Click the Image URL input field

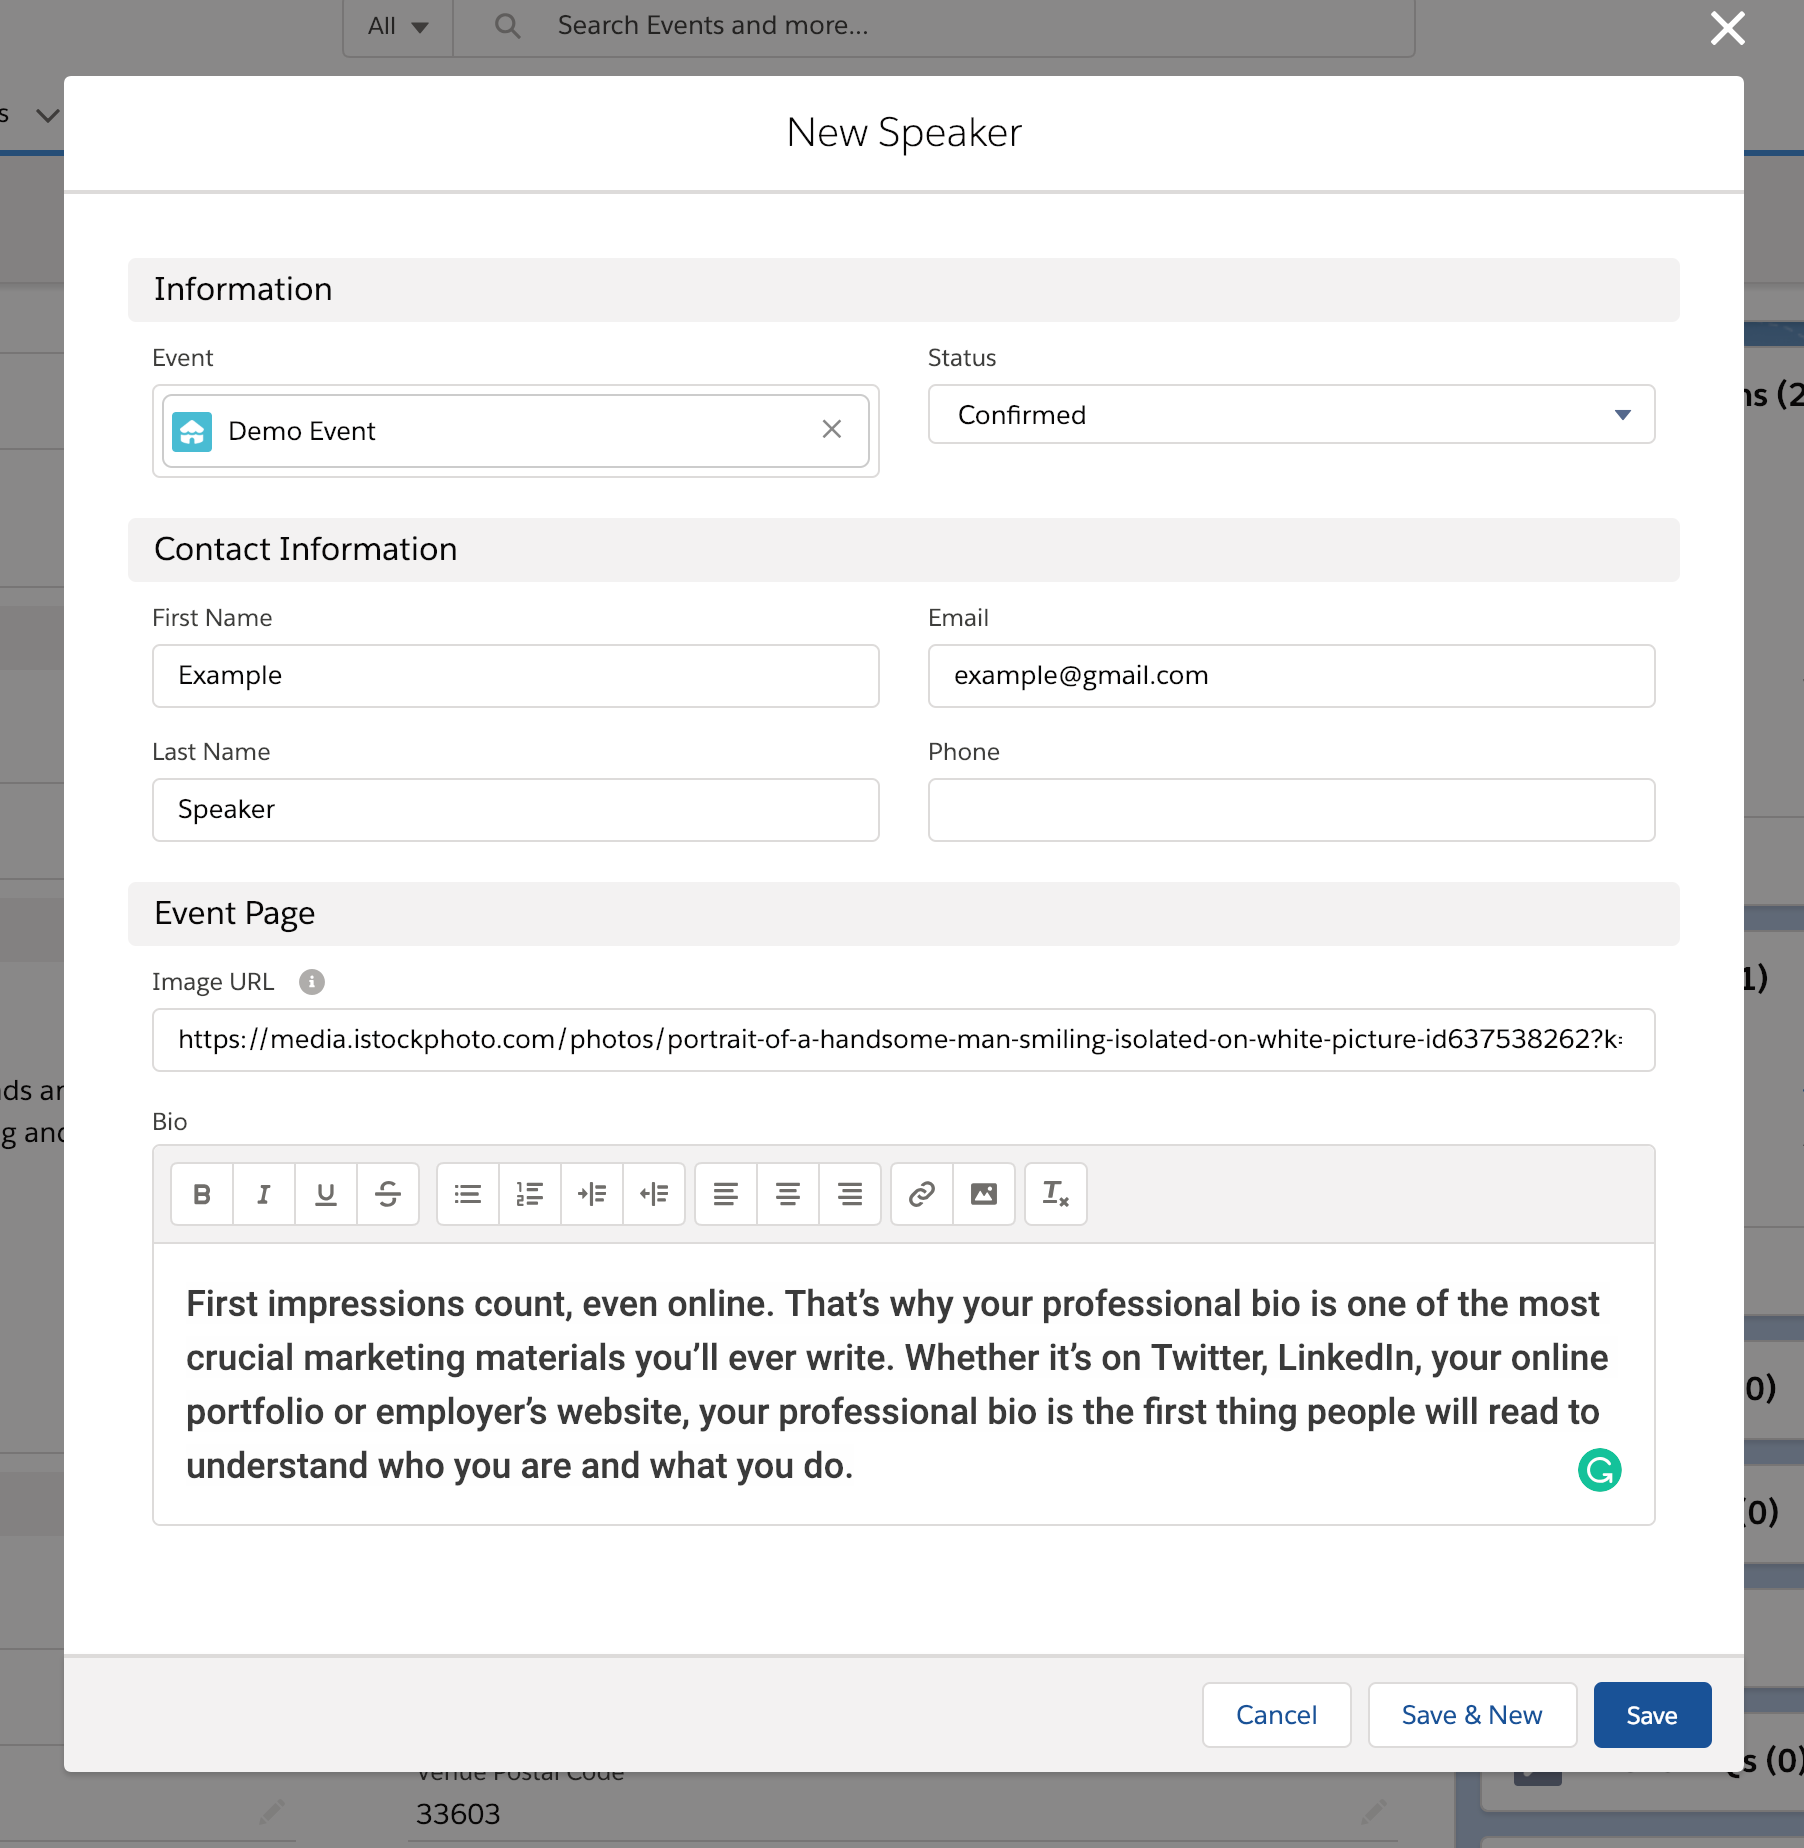(x=903, y=1040)
